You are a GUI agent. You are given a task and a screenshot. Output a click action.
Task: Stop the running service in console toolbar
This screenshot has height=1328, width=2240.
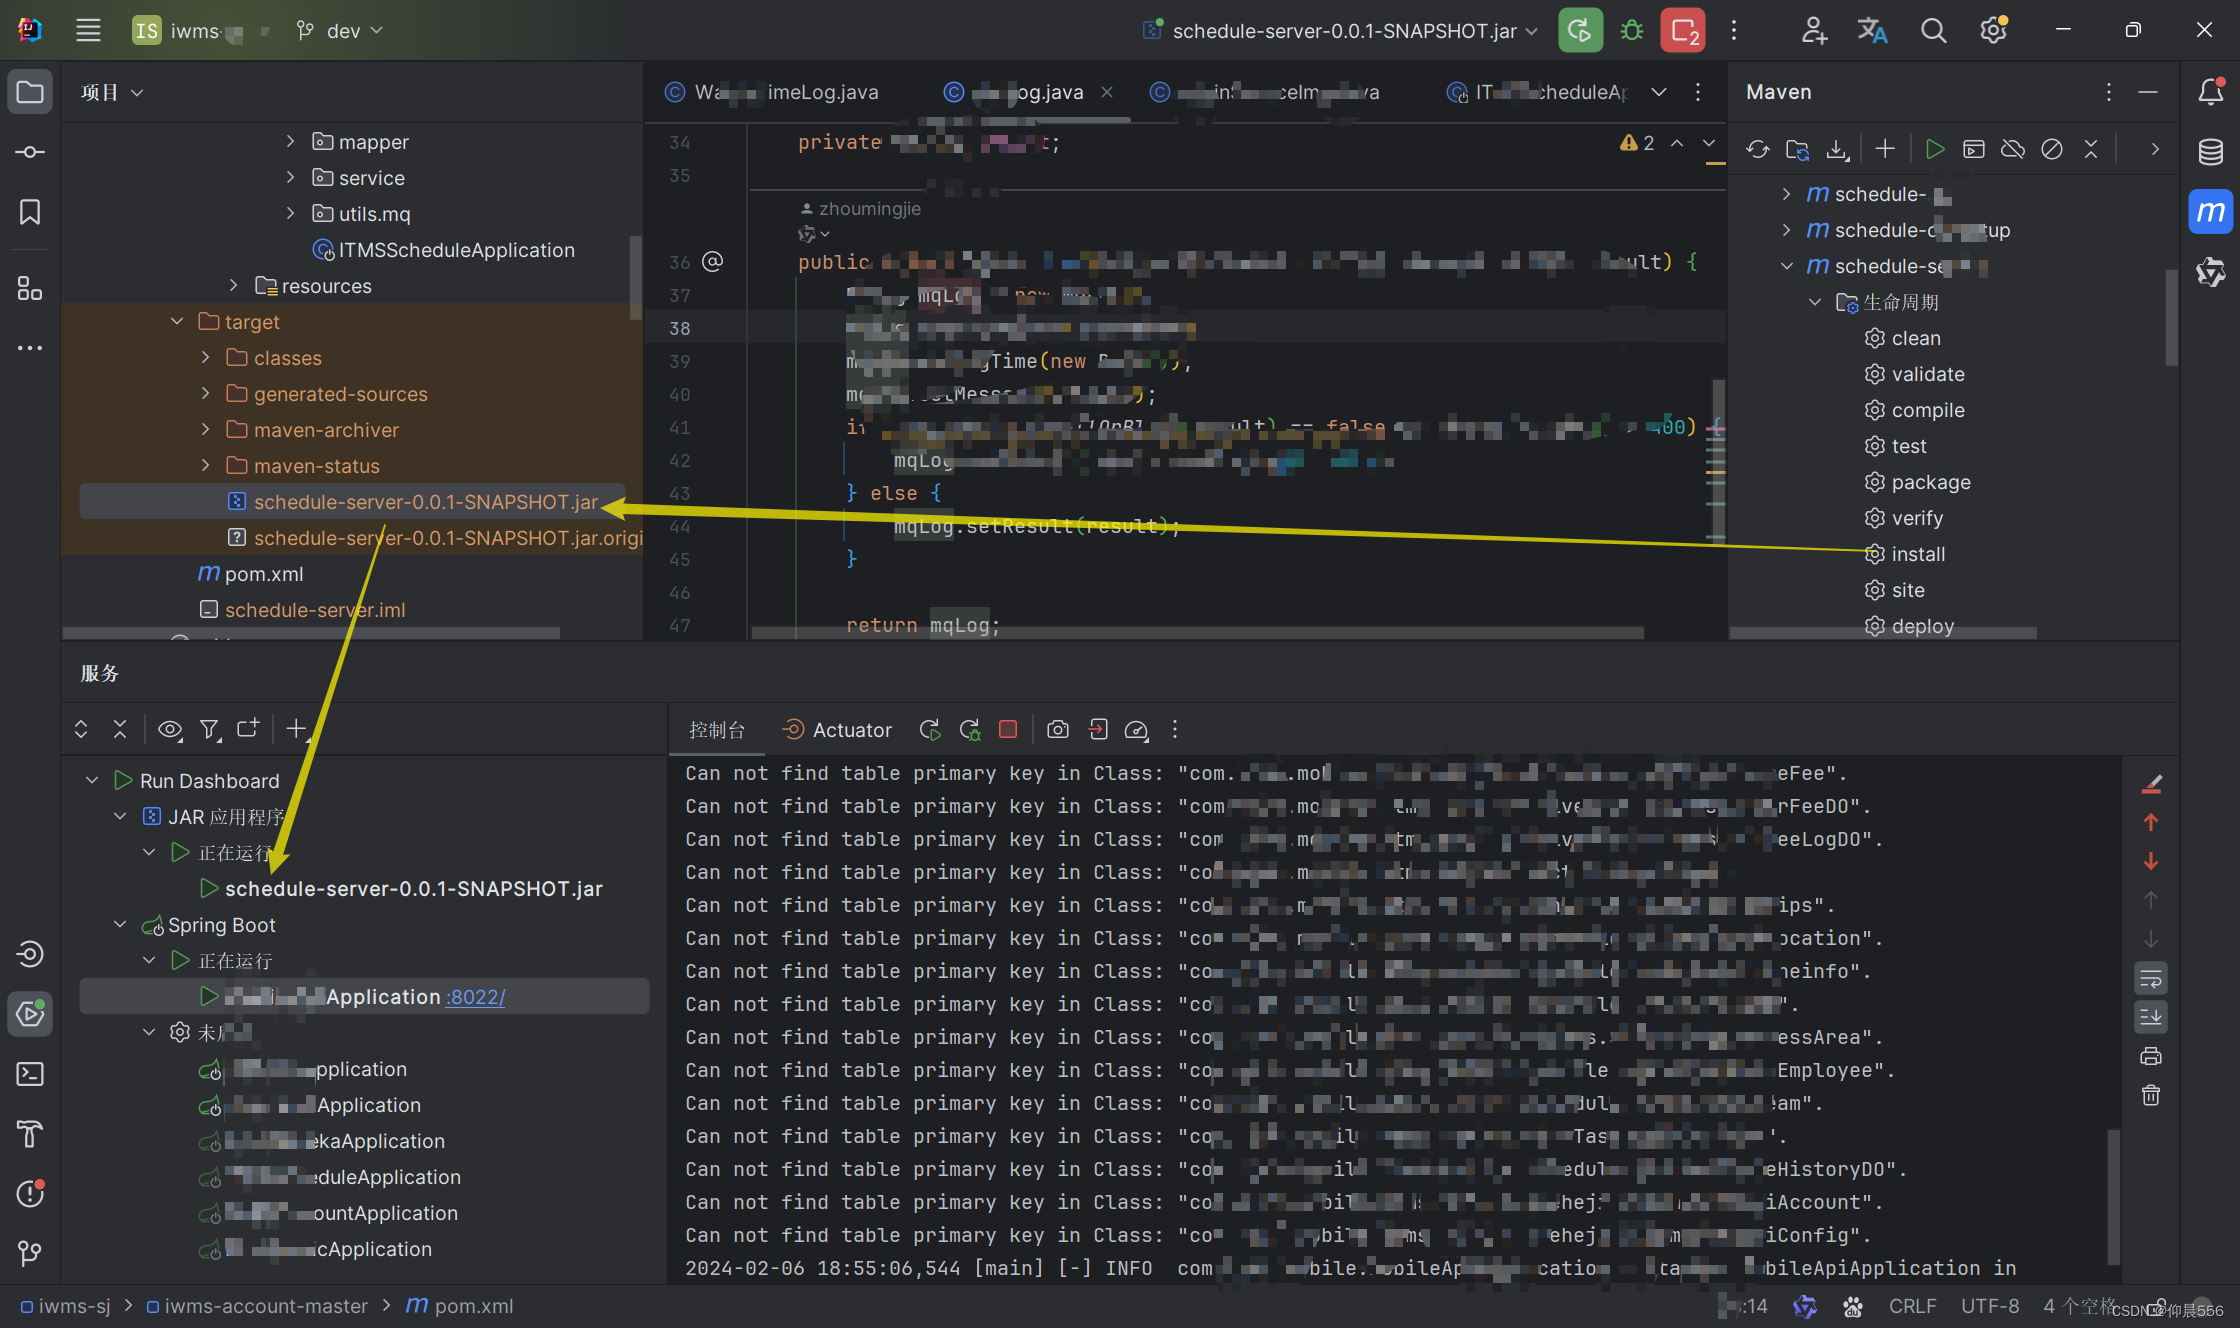coord(1008,729)
